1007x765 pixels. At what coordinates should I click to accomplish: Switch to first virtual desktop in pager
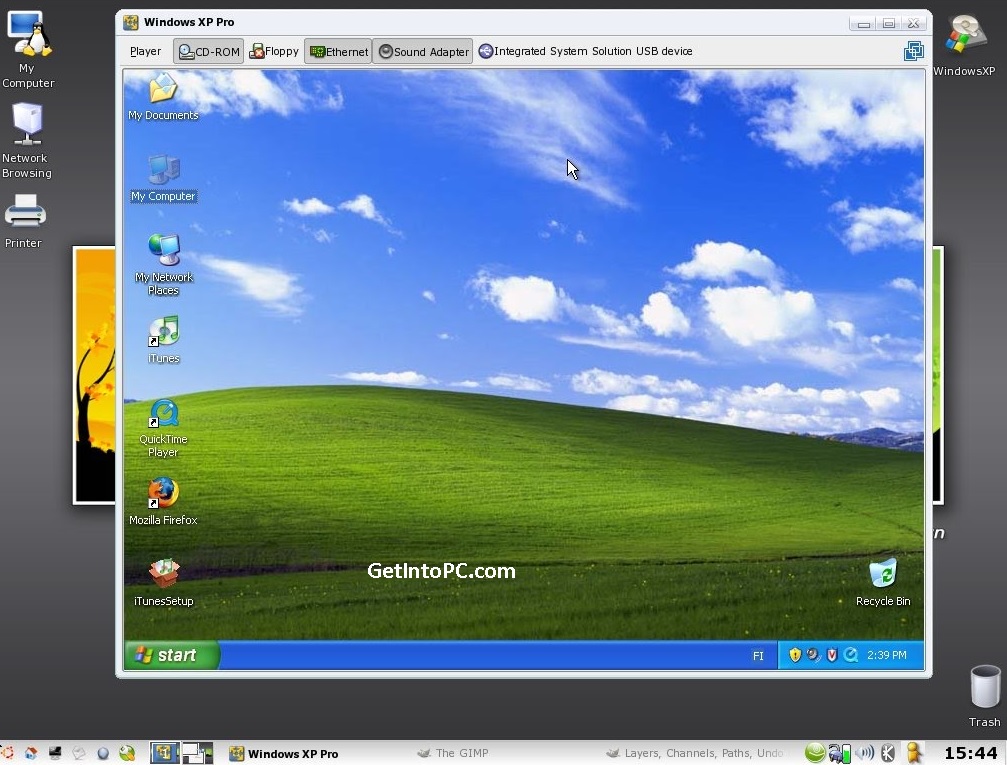[165, 753]
